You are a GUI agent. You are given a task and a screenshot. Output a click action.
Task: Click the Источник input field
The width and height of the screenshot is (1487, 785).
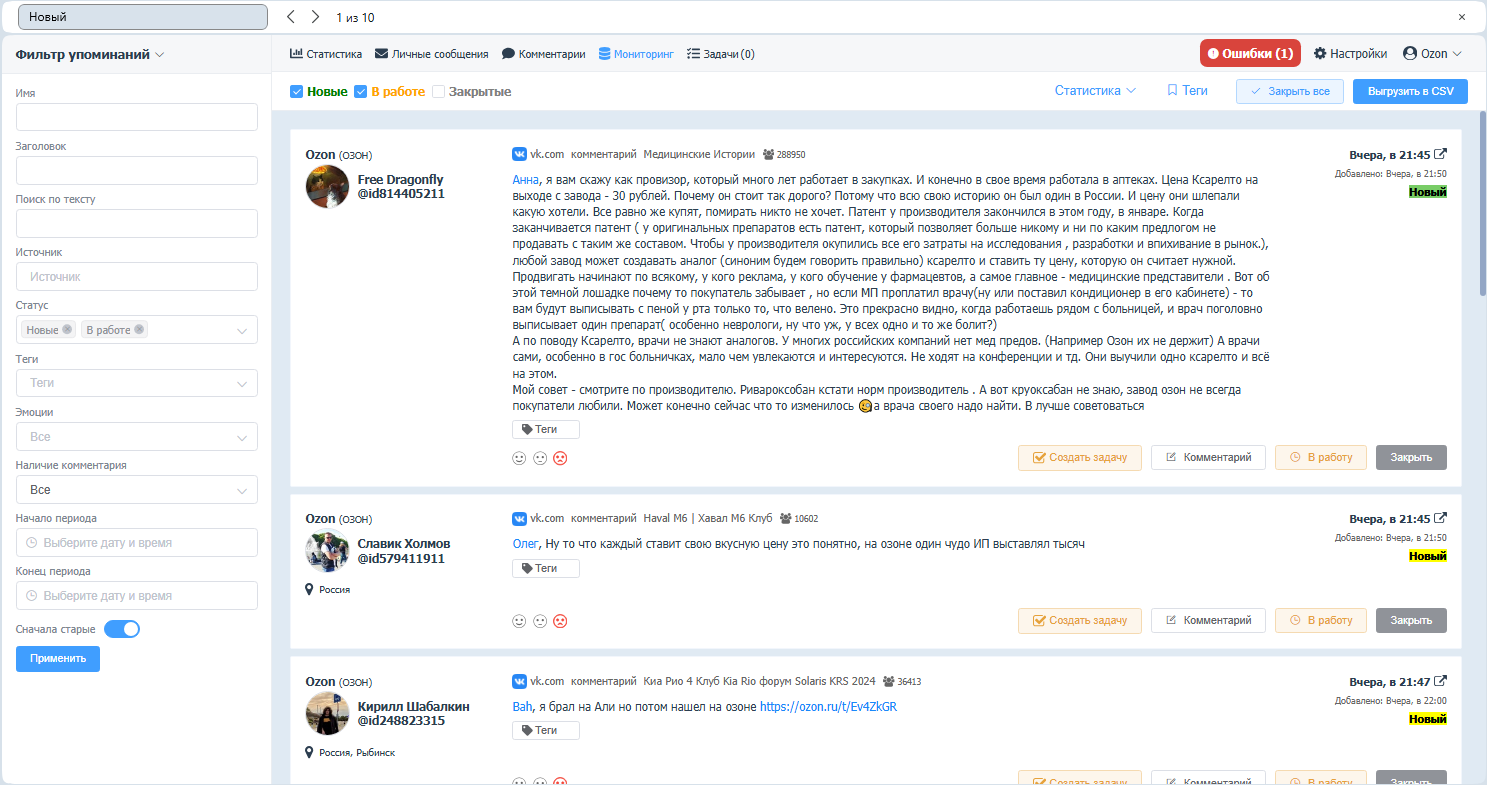click(137, 277)
